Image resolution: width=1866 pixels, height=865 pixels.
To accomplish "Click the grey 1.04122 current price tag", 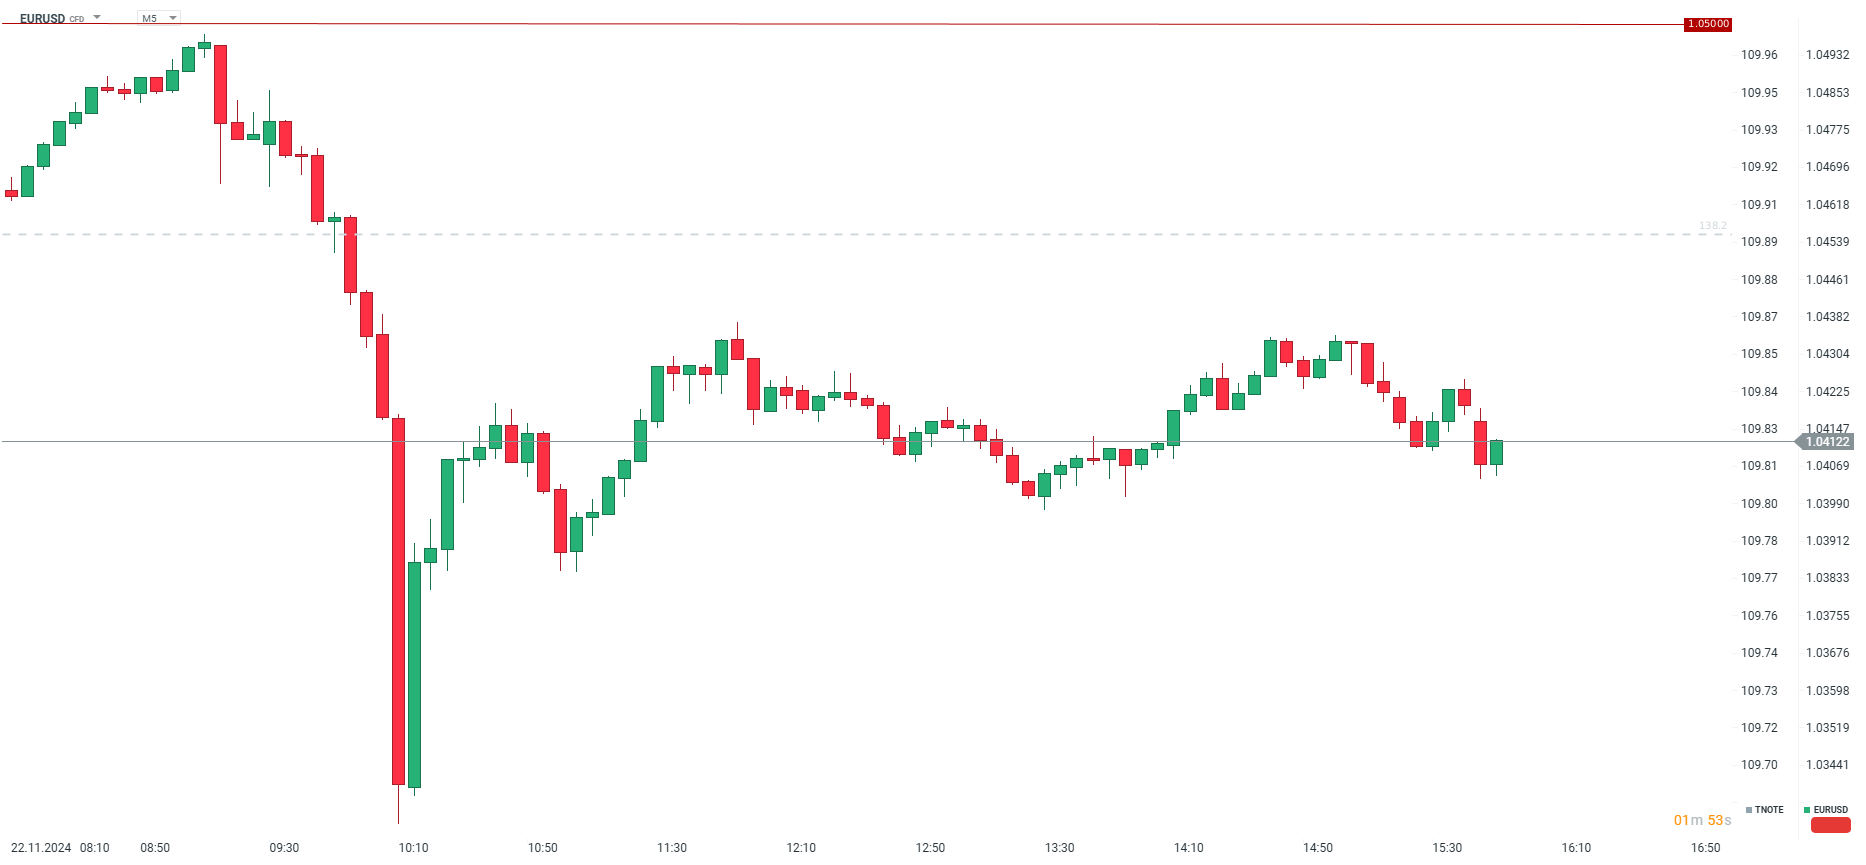I will coord(1826,442).
